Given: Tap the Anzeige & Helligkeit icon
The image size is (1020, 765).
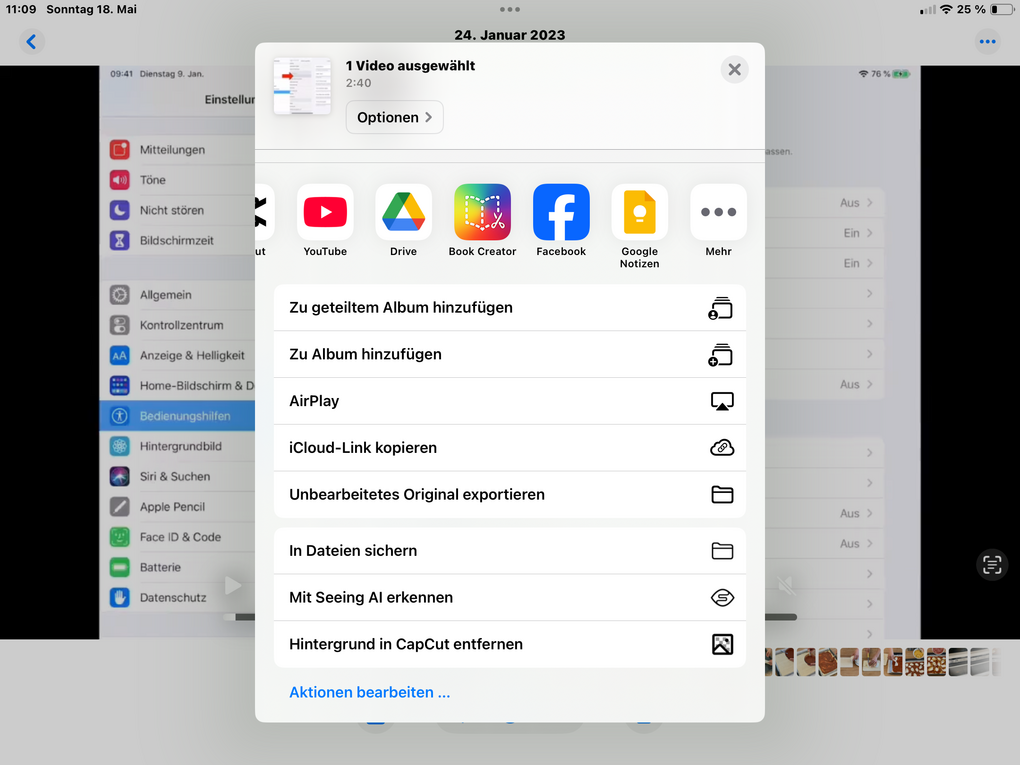Looking at the screenshot, I should coord(120,355).
